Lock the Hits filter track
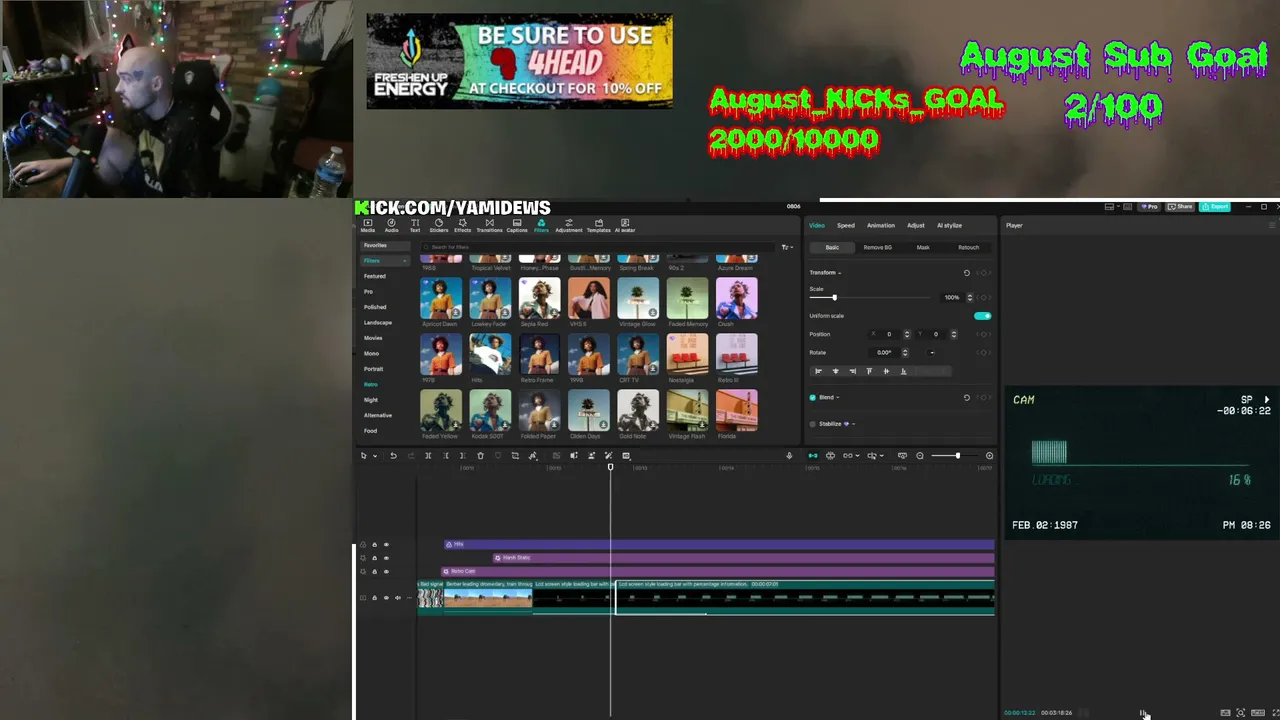 [x=374, y=545]
